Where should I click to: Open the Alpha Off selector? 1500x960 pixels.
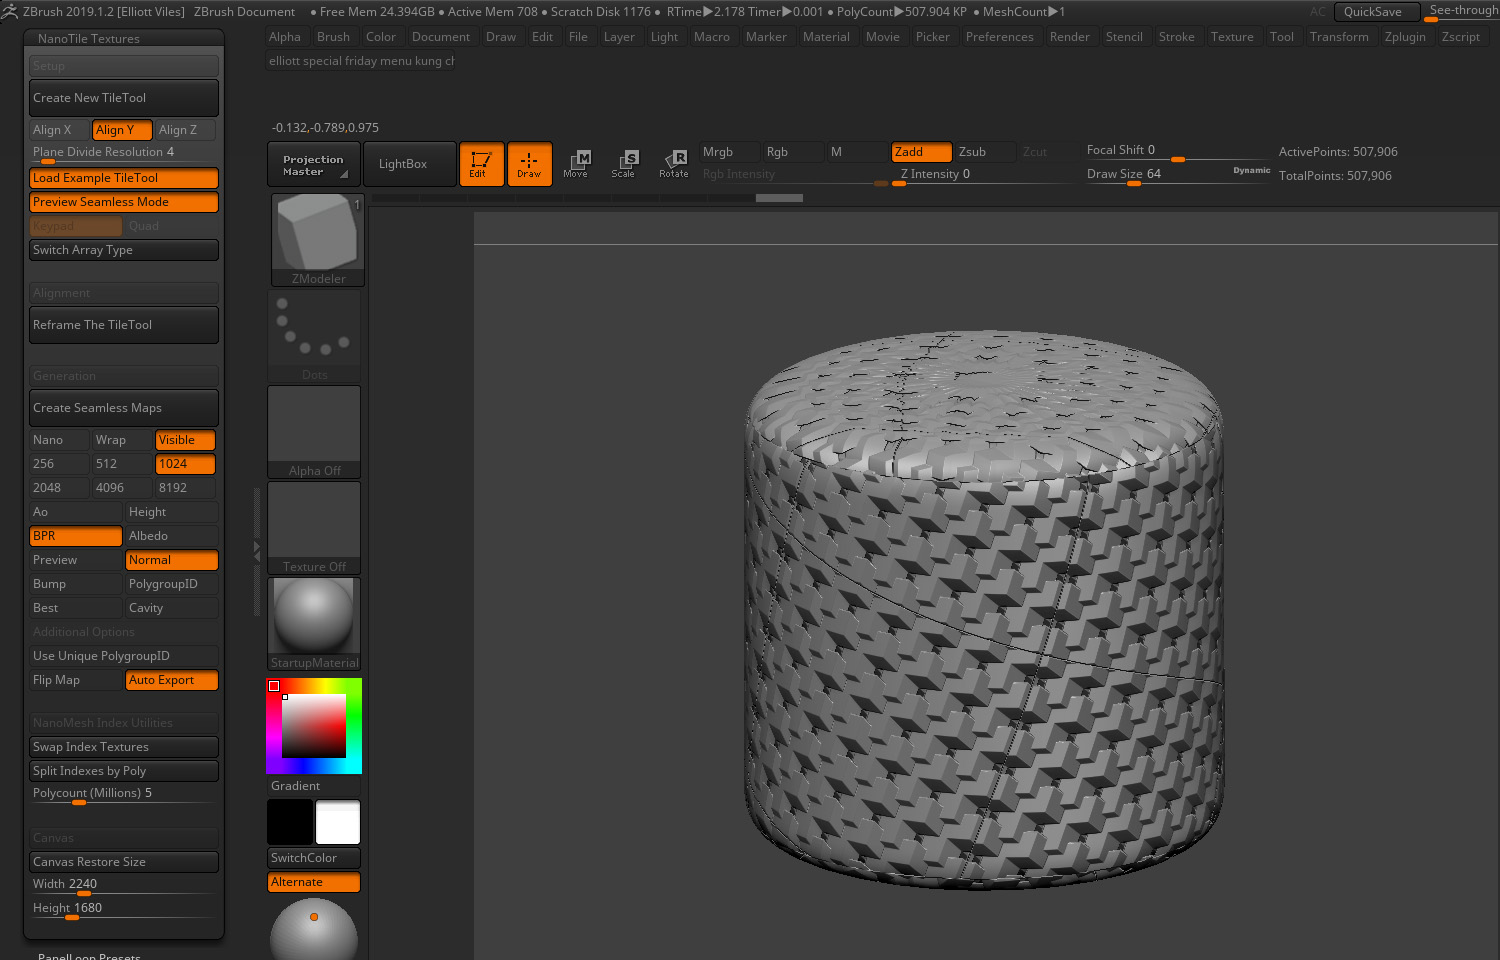click(x=314, y=431)
